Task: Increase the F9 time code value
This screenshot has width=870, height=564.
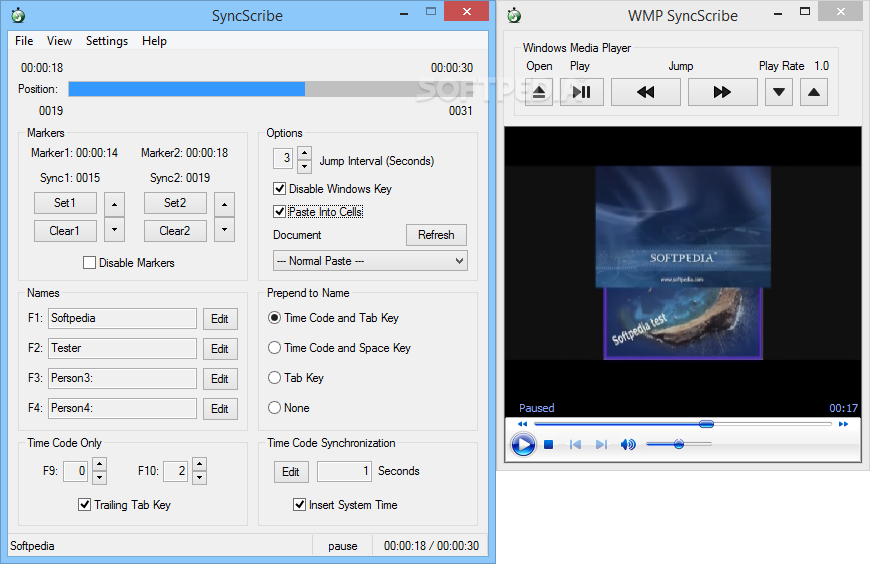Action: coord(99,464)
